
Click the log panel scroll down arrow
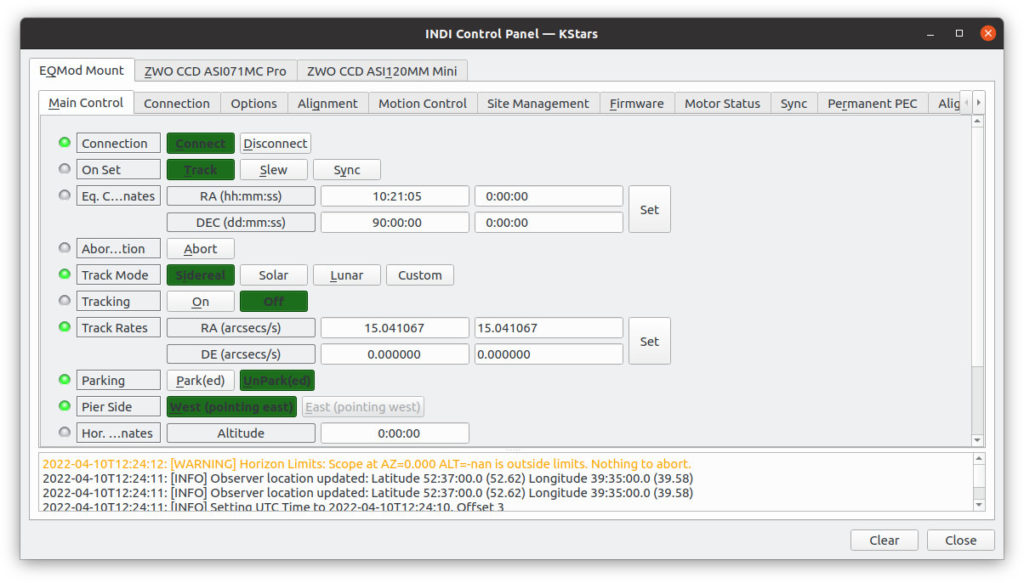click(979, 505)
